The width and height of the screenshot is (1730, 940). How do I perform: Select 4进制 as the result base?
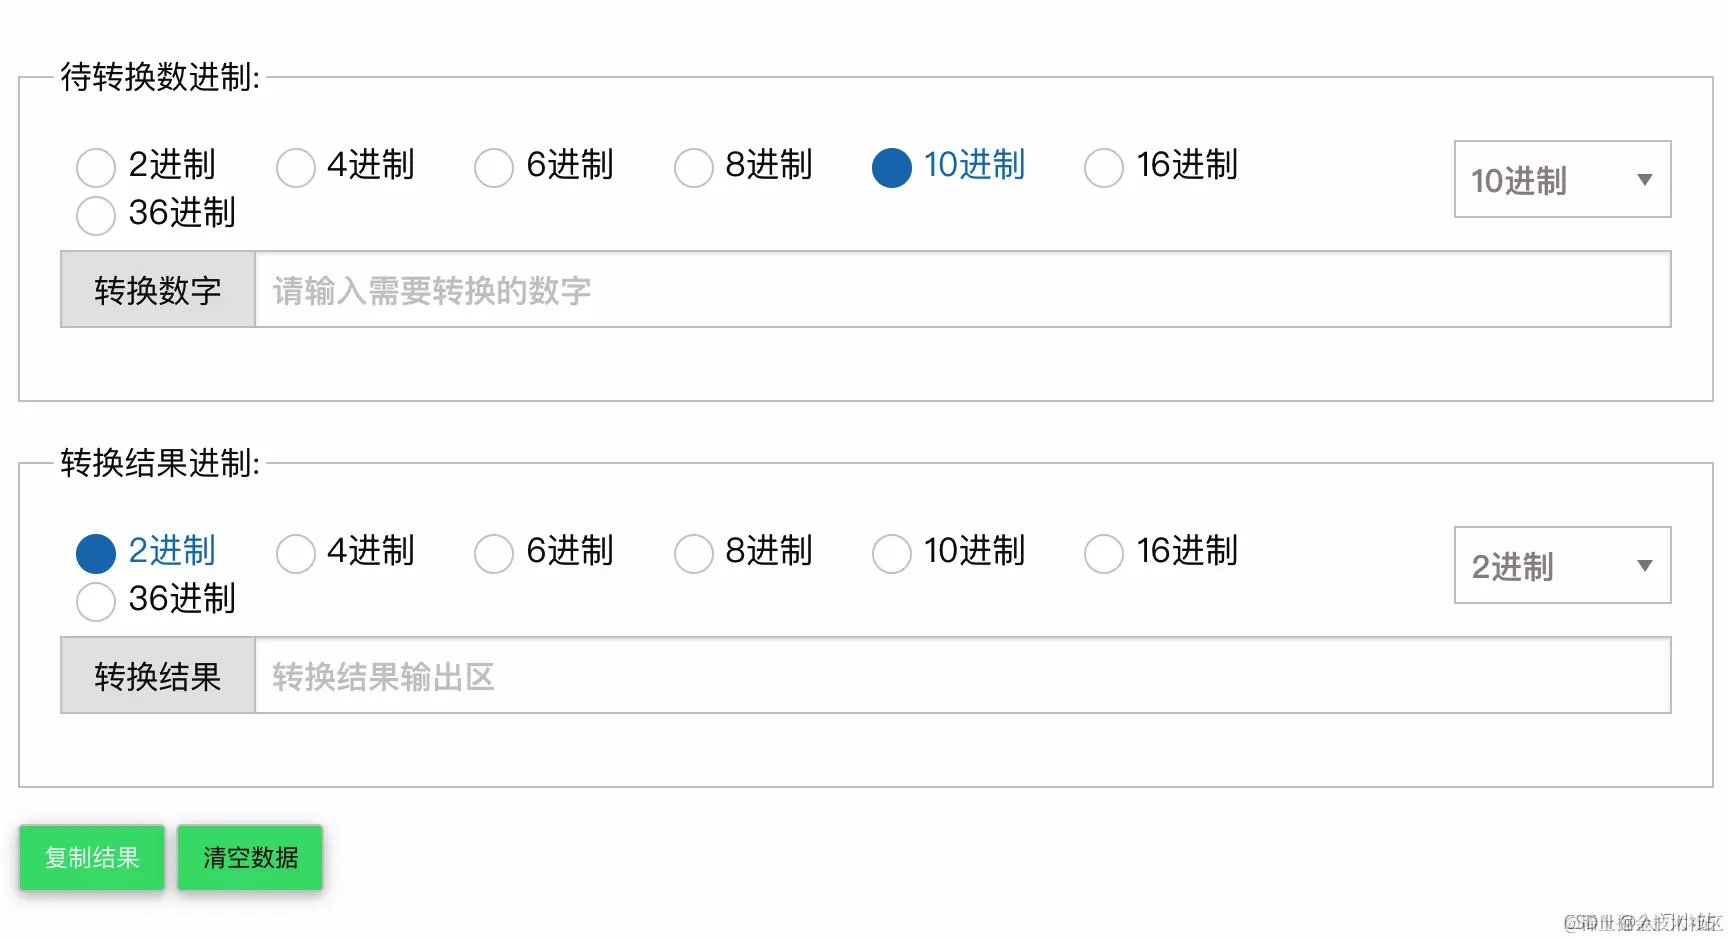(x=296, y=553)
